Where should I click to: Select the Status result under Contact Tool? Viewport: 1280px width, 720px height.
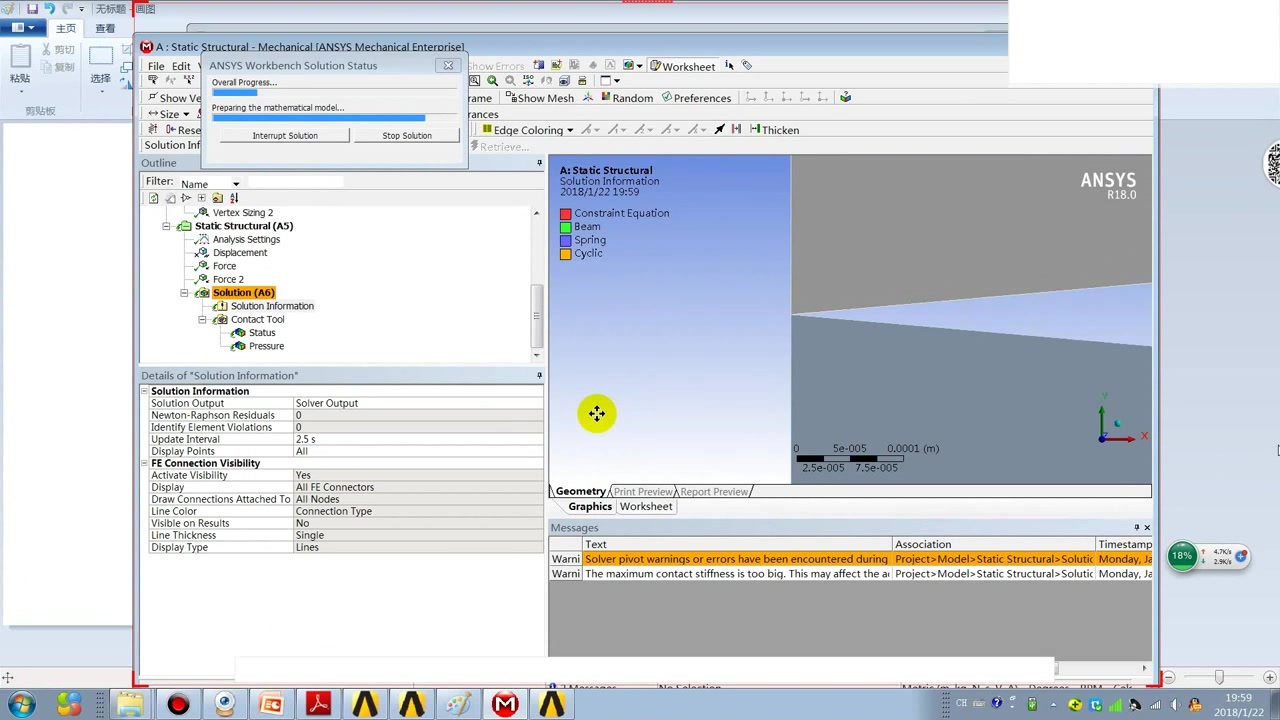tap(262, 333)
